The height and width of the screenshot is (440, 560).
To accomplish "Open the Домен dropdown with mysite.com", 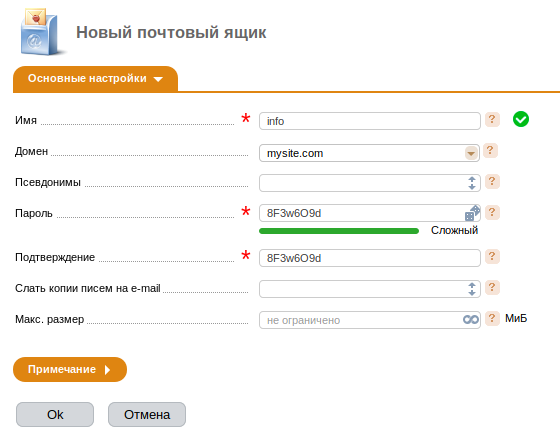I will tap(369, 153).
